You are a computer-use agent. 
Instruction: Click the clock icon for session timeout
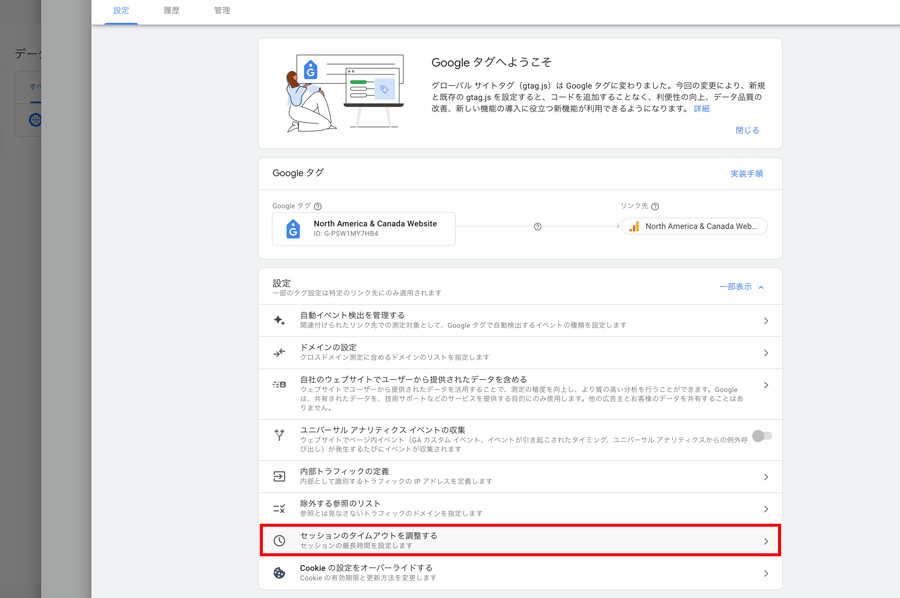pyautogui.click(x=279, y=541)
